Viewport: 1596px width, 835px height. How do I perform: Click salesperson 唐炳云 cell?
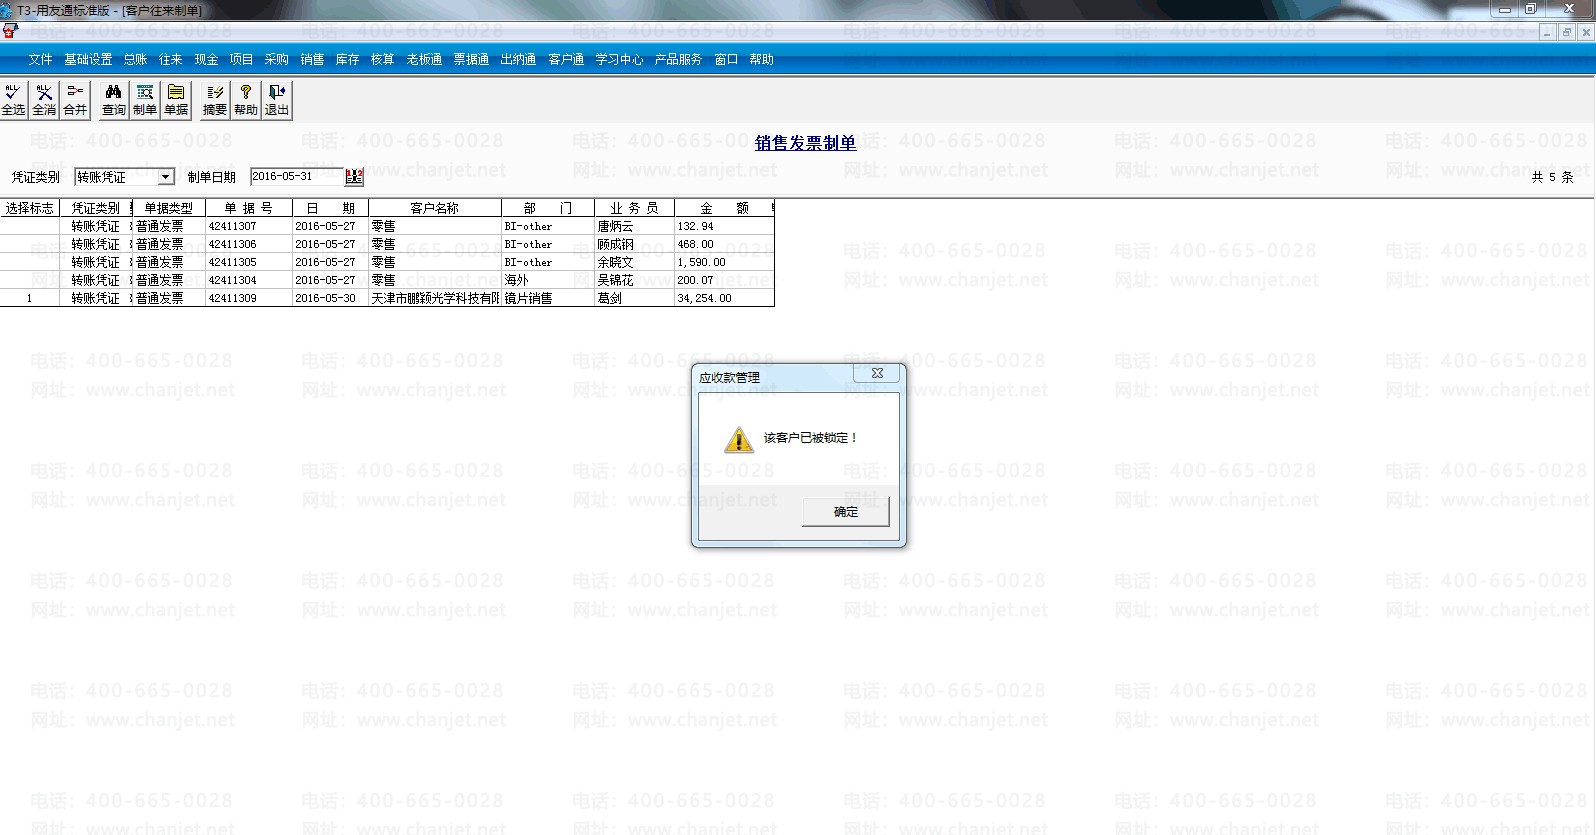pyautogui.click(x=634, y=226)
